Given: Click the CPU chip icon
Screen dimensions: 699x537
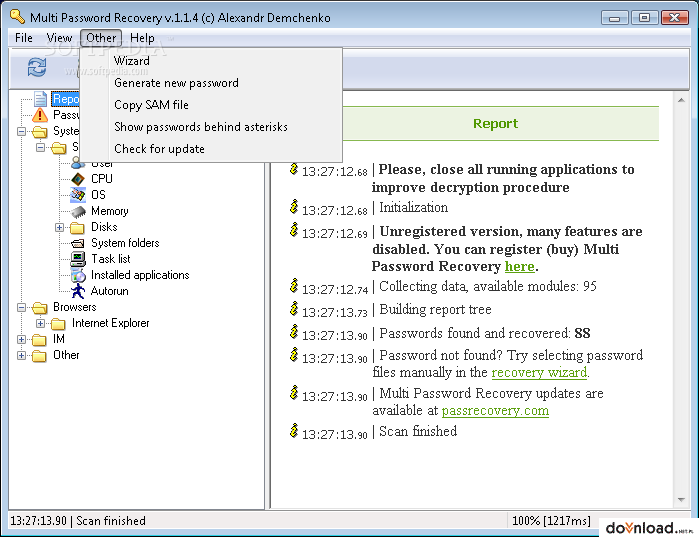Looking at the screenshot, I should (x=78, y=179).
